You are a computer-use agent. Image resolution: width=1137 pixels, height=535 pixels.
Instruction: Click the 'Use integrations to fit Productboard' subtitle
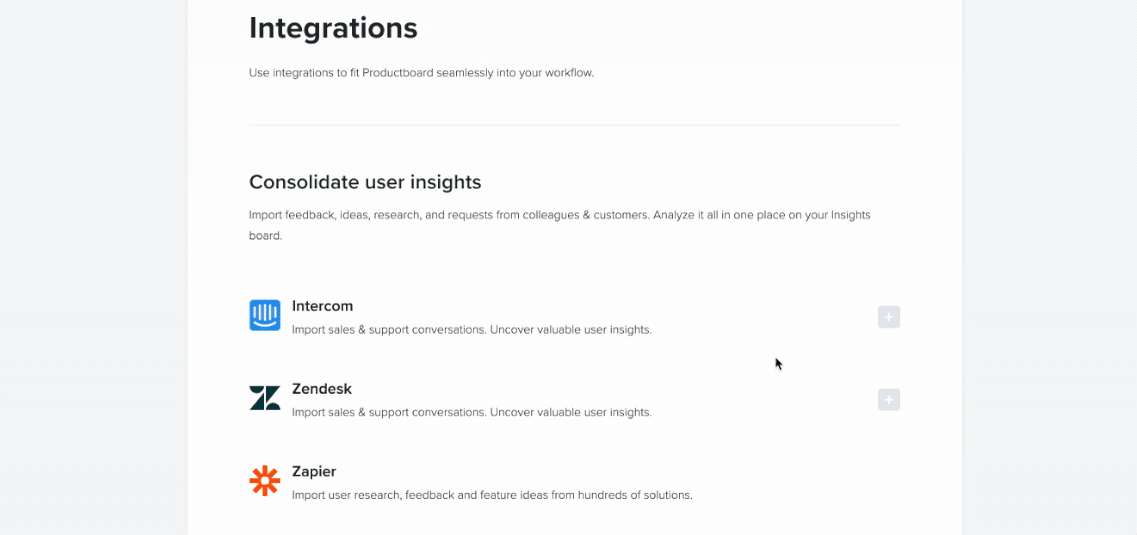tap(421, 73)
